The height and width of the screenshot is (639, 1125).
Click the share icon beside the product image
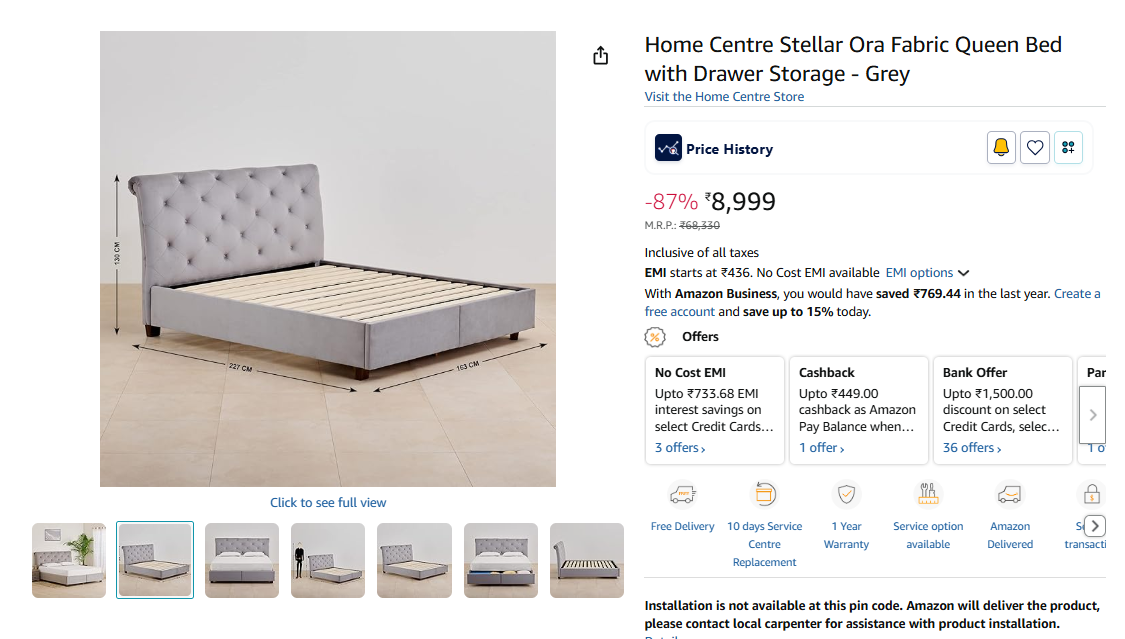tap(600, 55)
